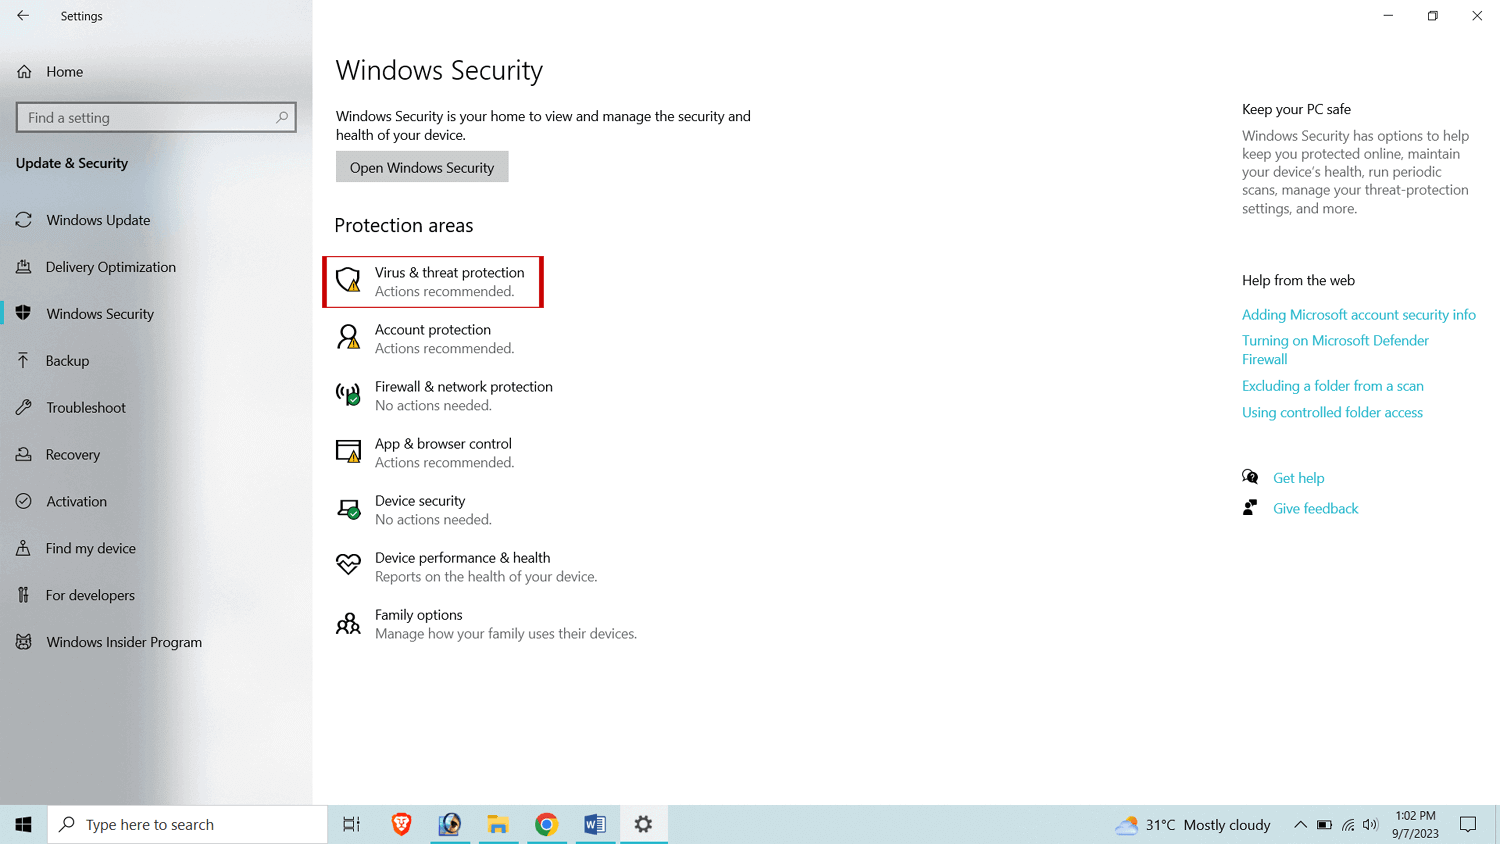The height and width of the screenshot is (844, 1500).
Task: Click the App & browser control window icon
Action: tap(348, 451)
